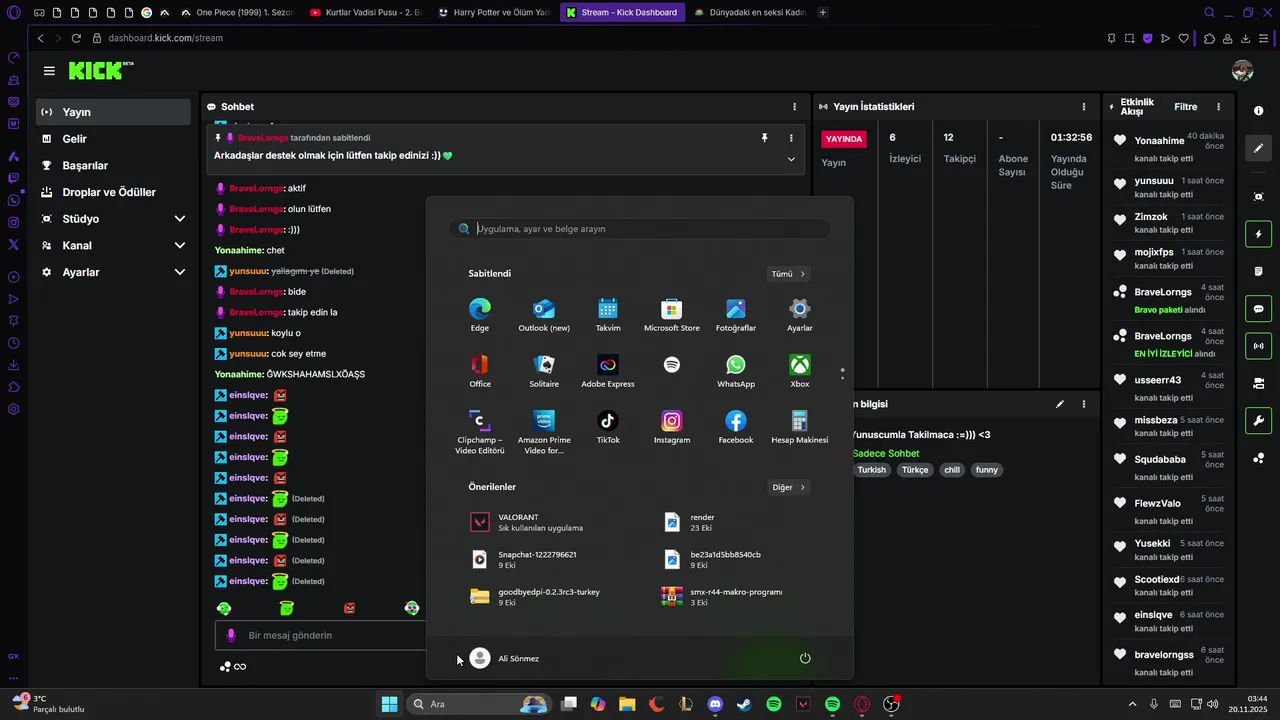Toggle the lightning activity feed widget icon
The height and width of the screenshot is (720, 1280).
point(1259,234)
